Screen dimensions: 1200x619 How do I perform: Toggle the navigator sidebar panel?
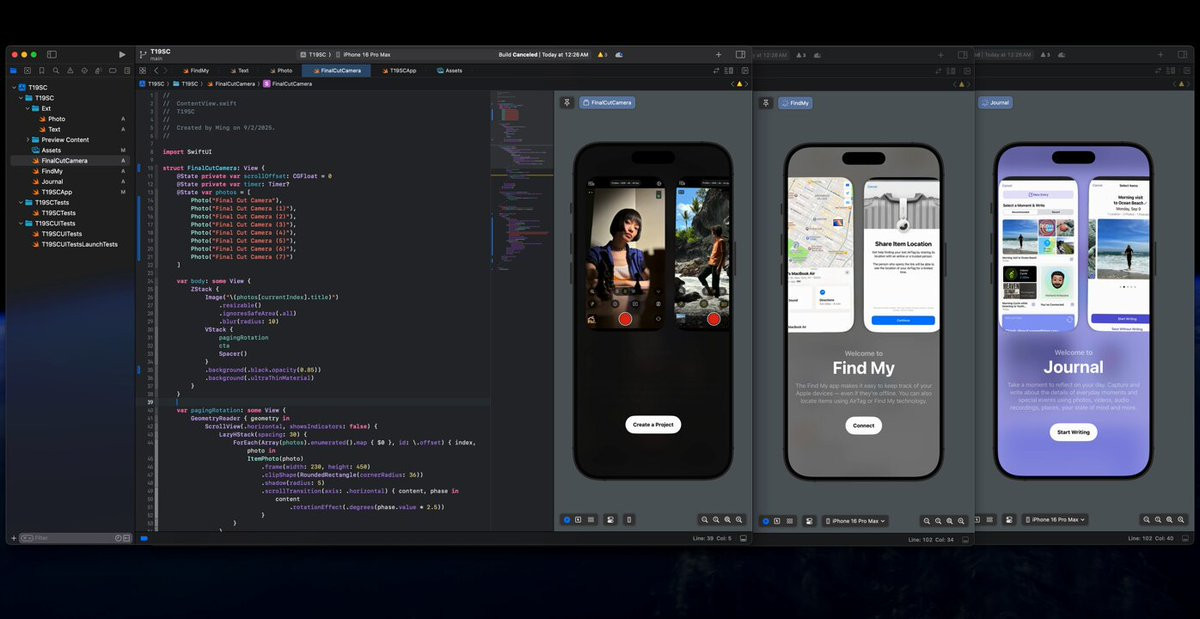52,54
